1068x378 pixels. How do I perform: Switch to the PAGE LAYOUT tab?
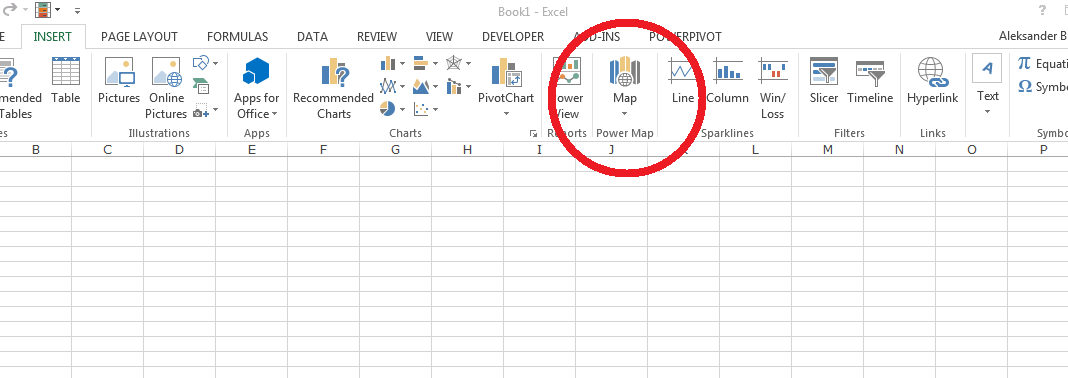point(139,37)
